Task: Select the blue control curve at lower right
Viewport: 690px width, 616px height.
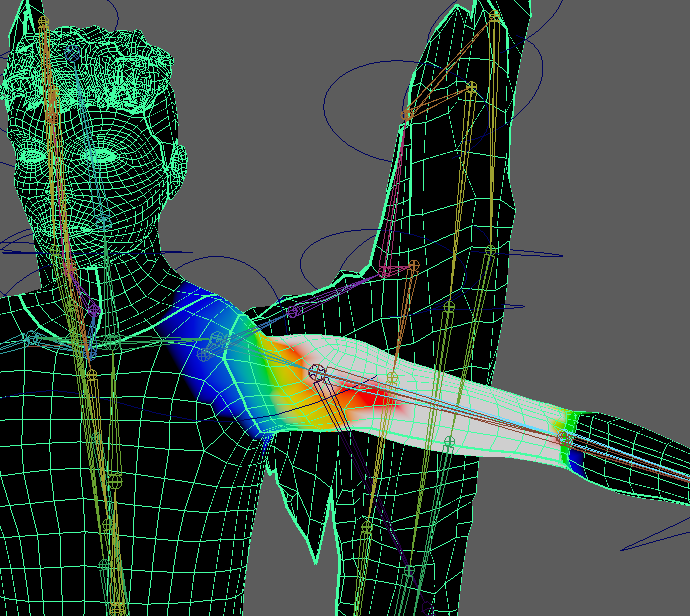Action: tap(650, 539)
